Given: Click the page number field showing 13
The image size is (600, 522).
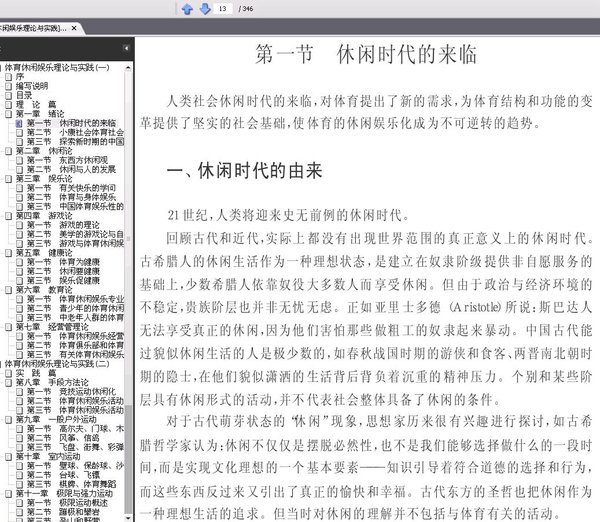Looking at the screenshot, I should click(223, 8).
